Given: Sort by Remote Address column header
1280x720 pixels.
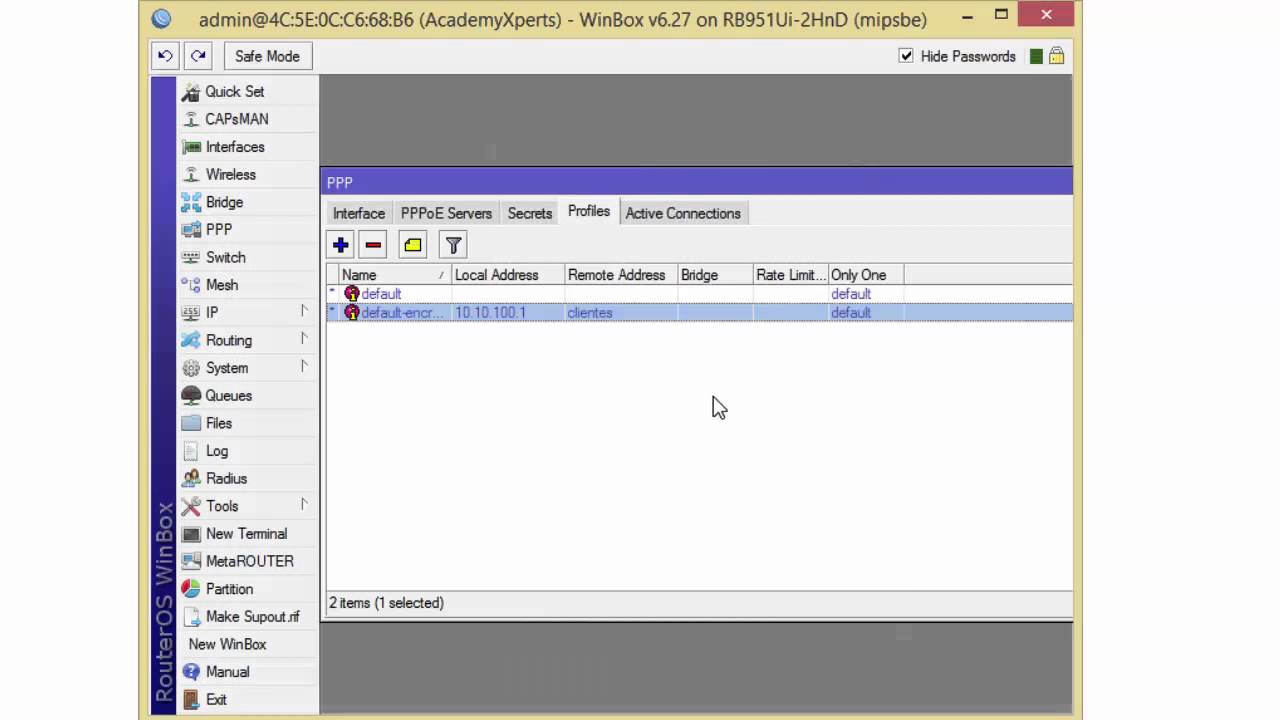Looking at the screenshot, I should pyautogui.click(x=621, y=275).
